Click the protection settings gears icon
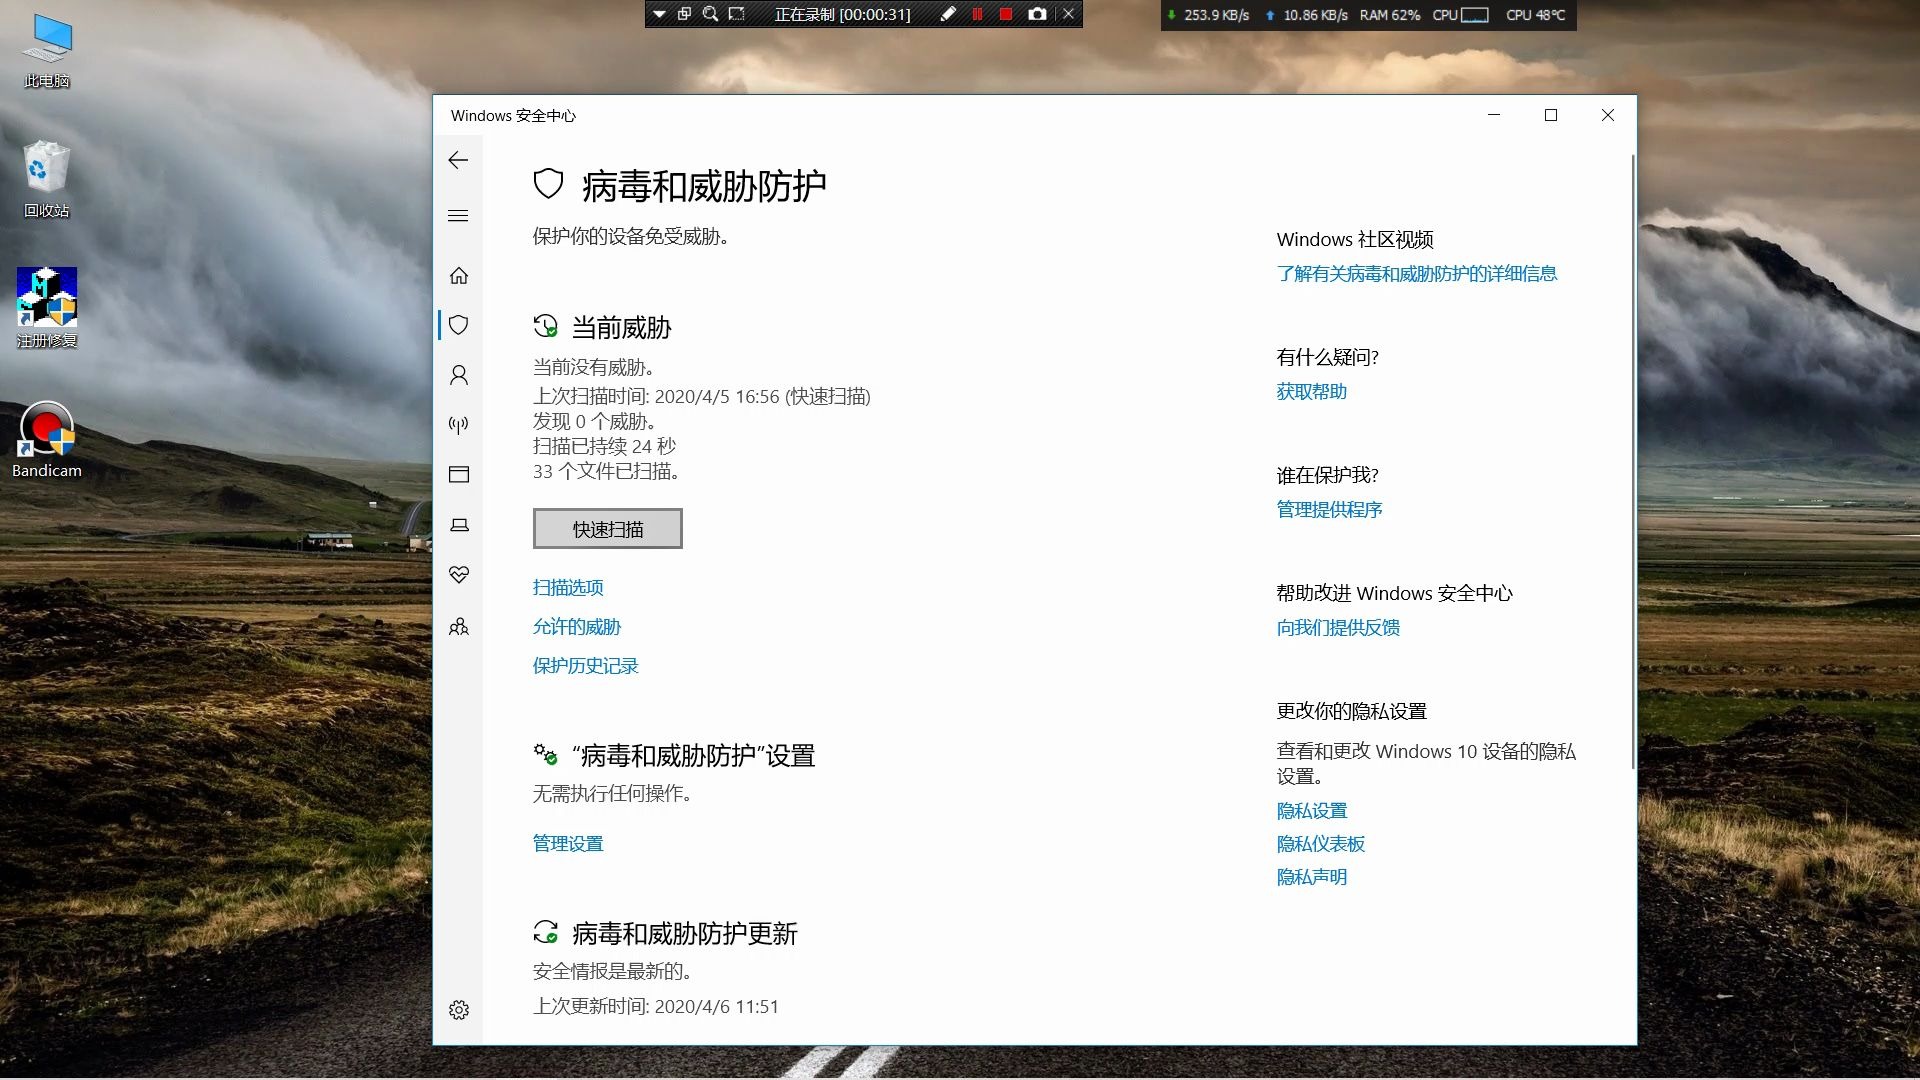 tap(545, 754)
